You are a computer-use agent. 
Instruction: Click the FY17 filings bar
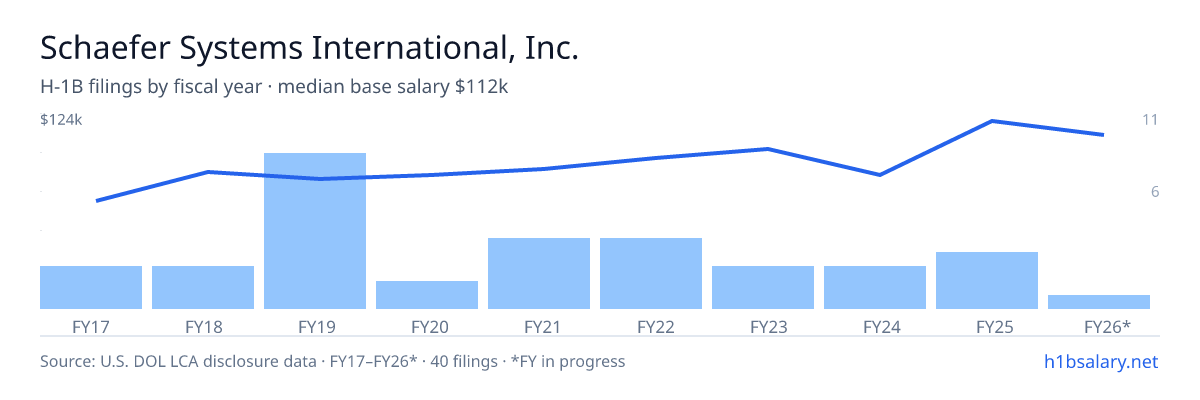(91, 287)
